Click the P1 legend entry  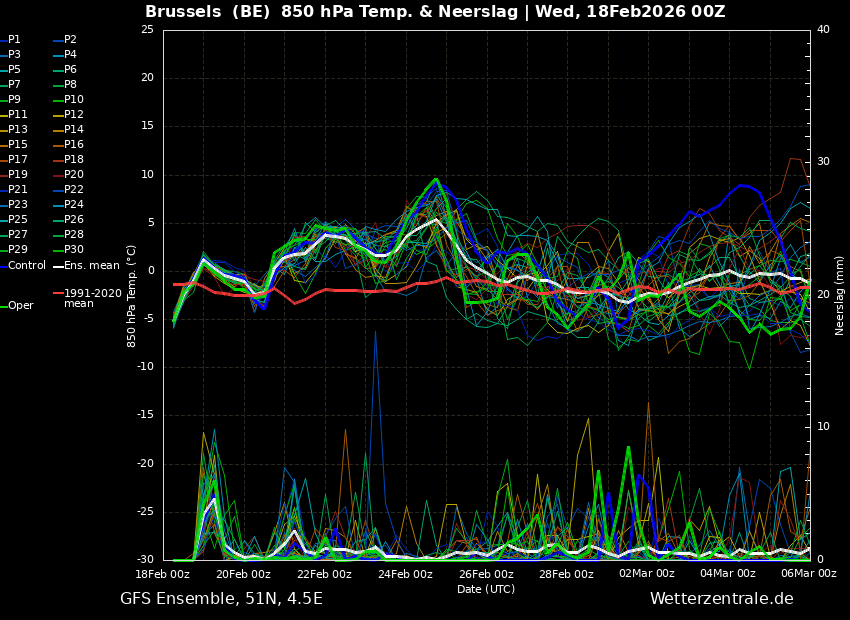(14, 40)
